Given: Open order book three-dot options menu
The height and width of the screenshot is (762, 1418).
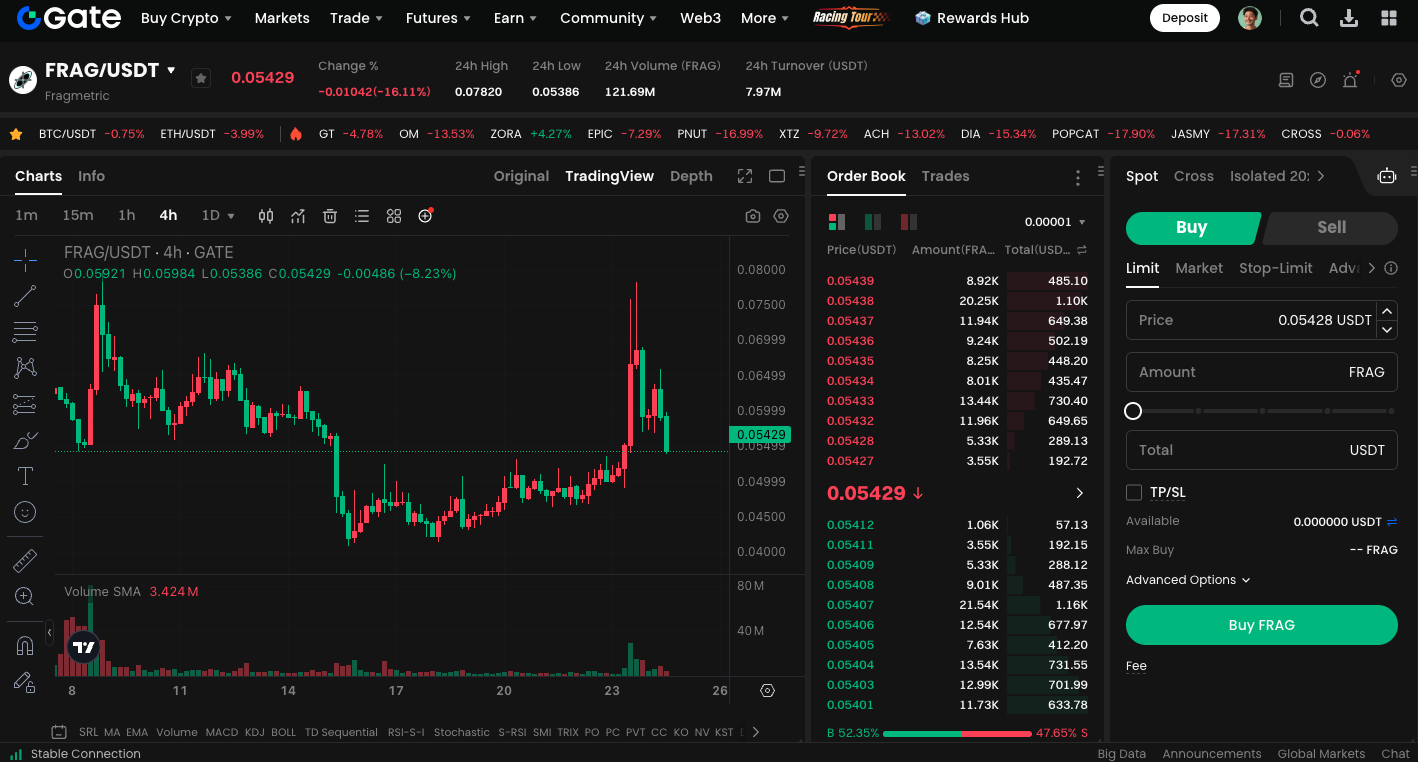Looking at the screenshot, I should click(x=1078, y=178).
